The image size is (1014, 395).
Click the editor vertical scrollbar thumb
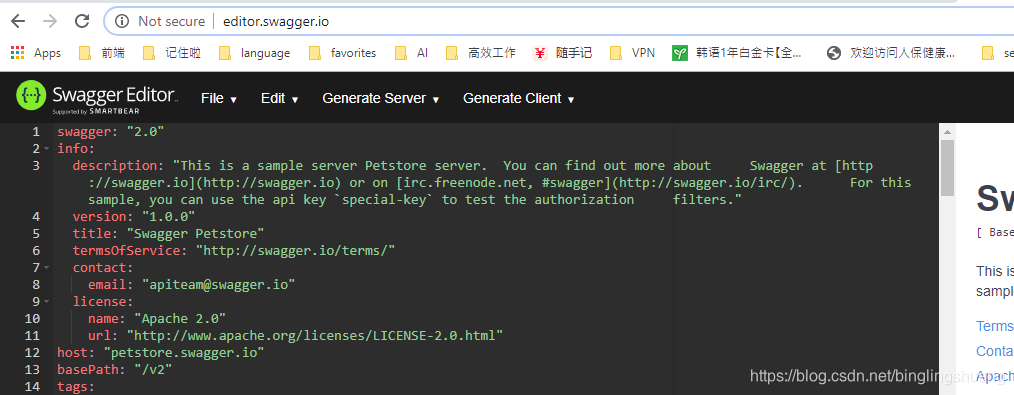pos(947,168)
